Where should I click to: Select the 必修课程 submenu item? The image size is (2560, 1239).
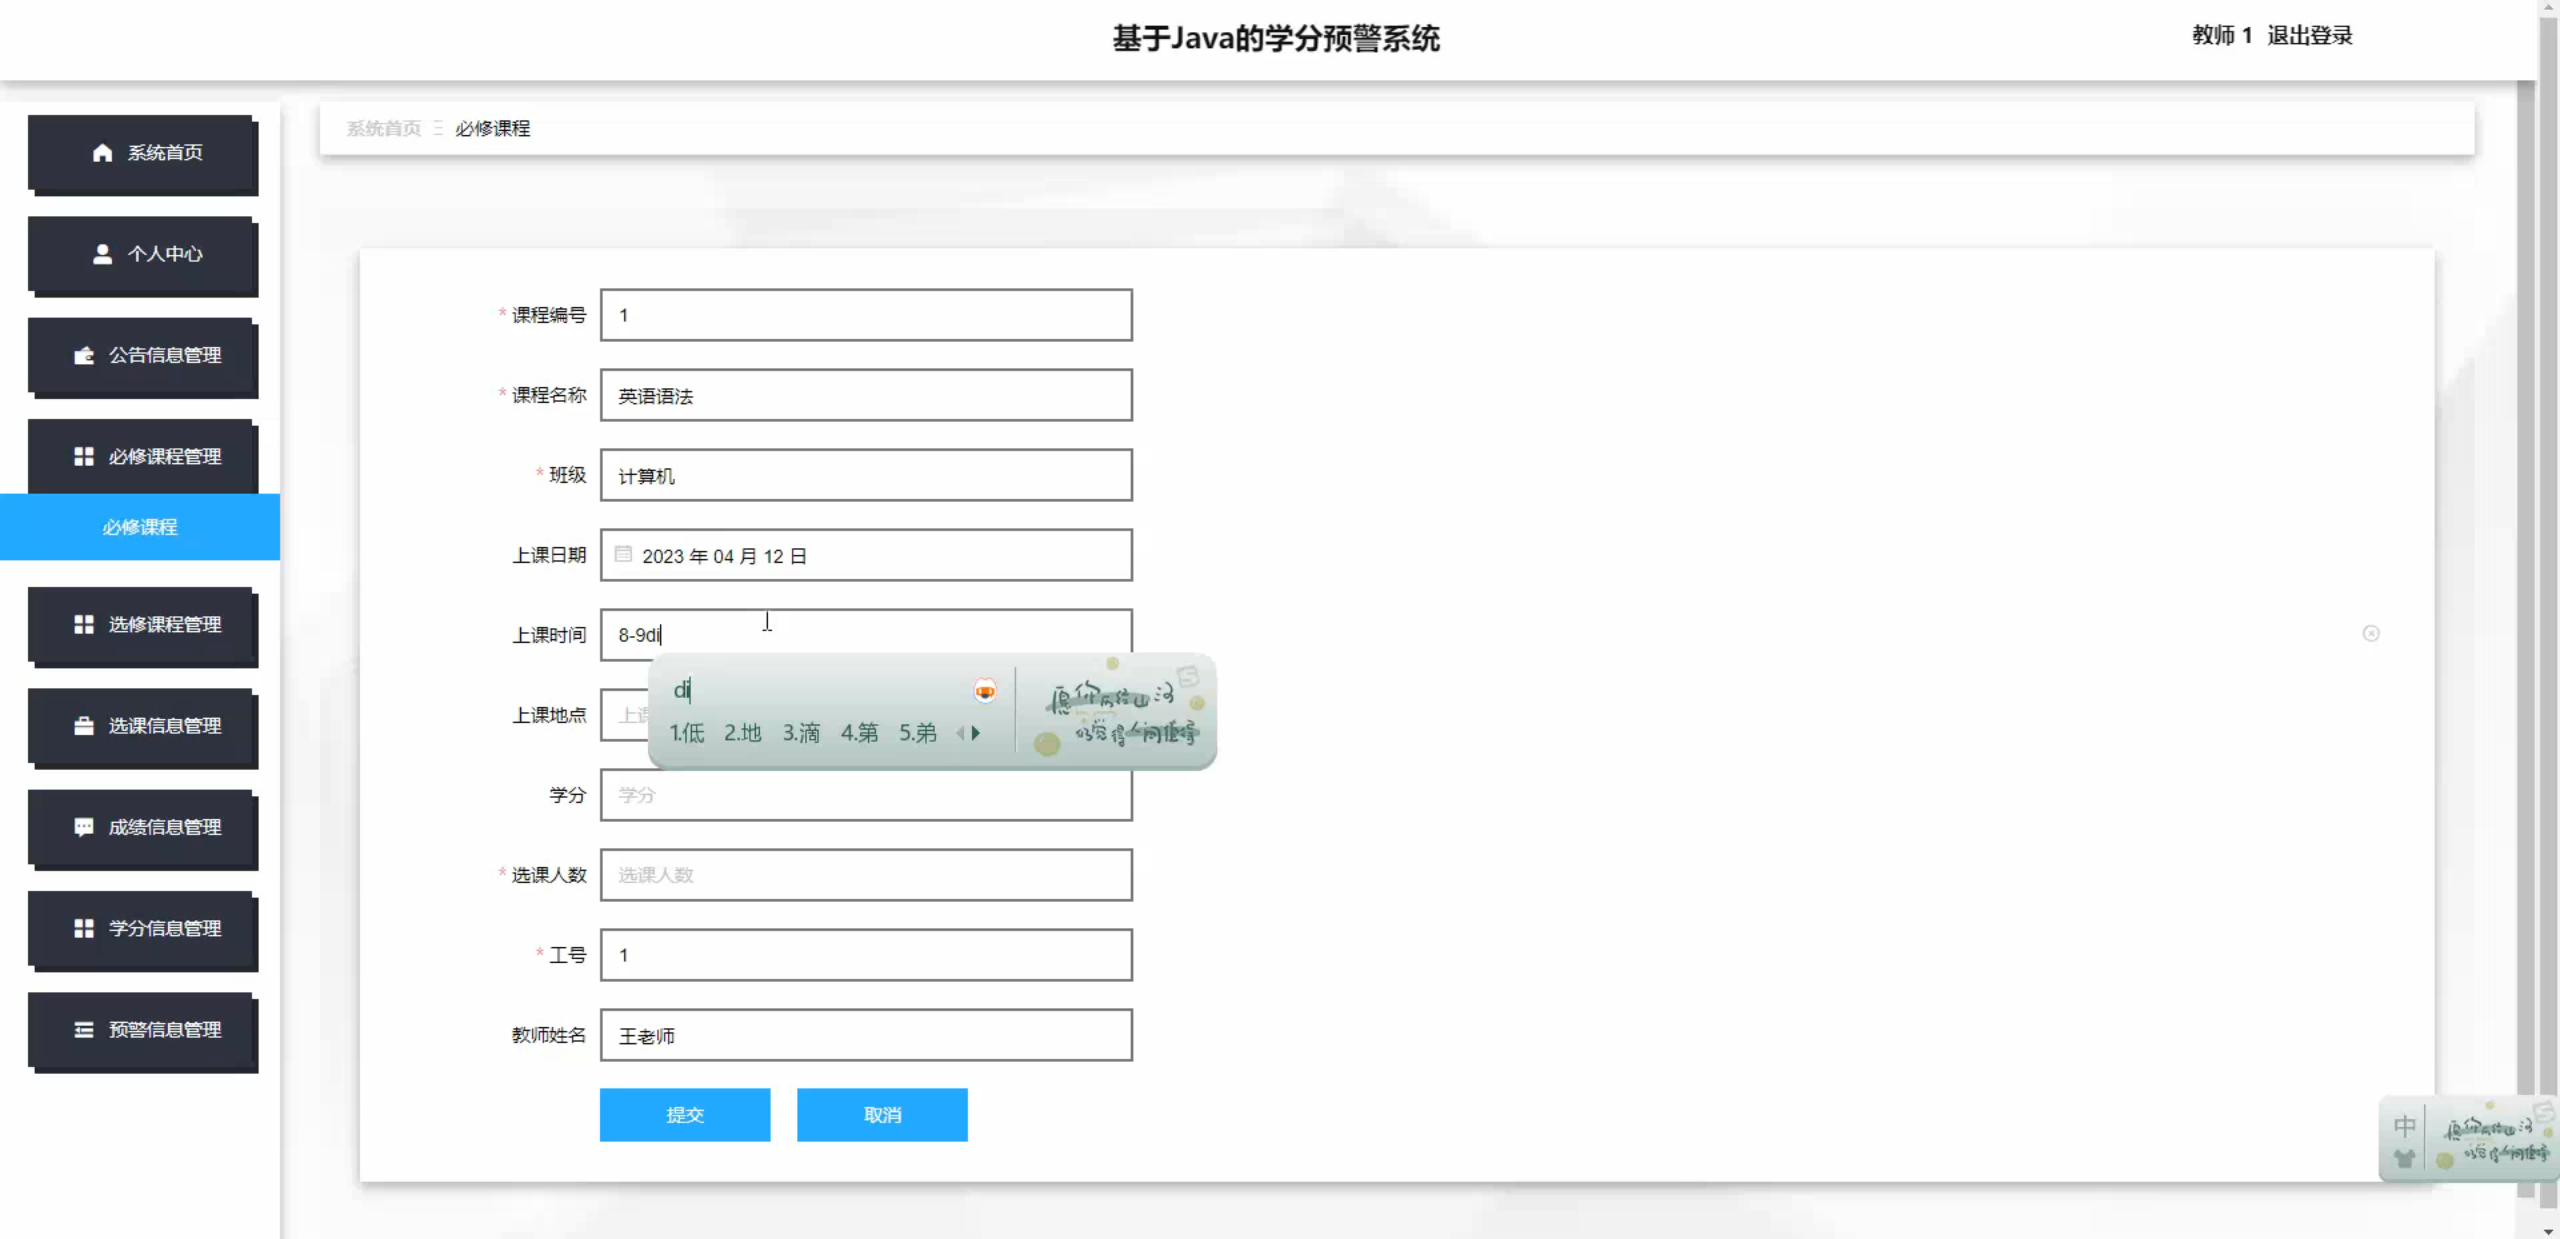click(140, 527)
